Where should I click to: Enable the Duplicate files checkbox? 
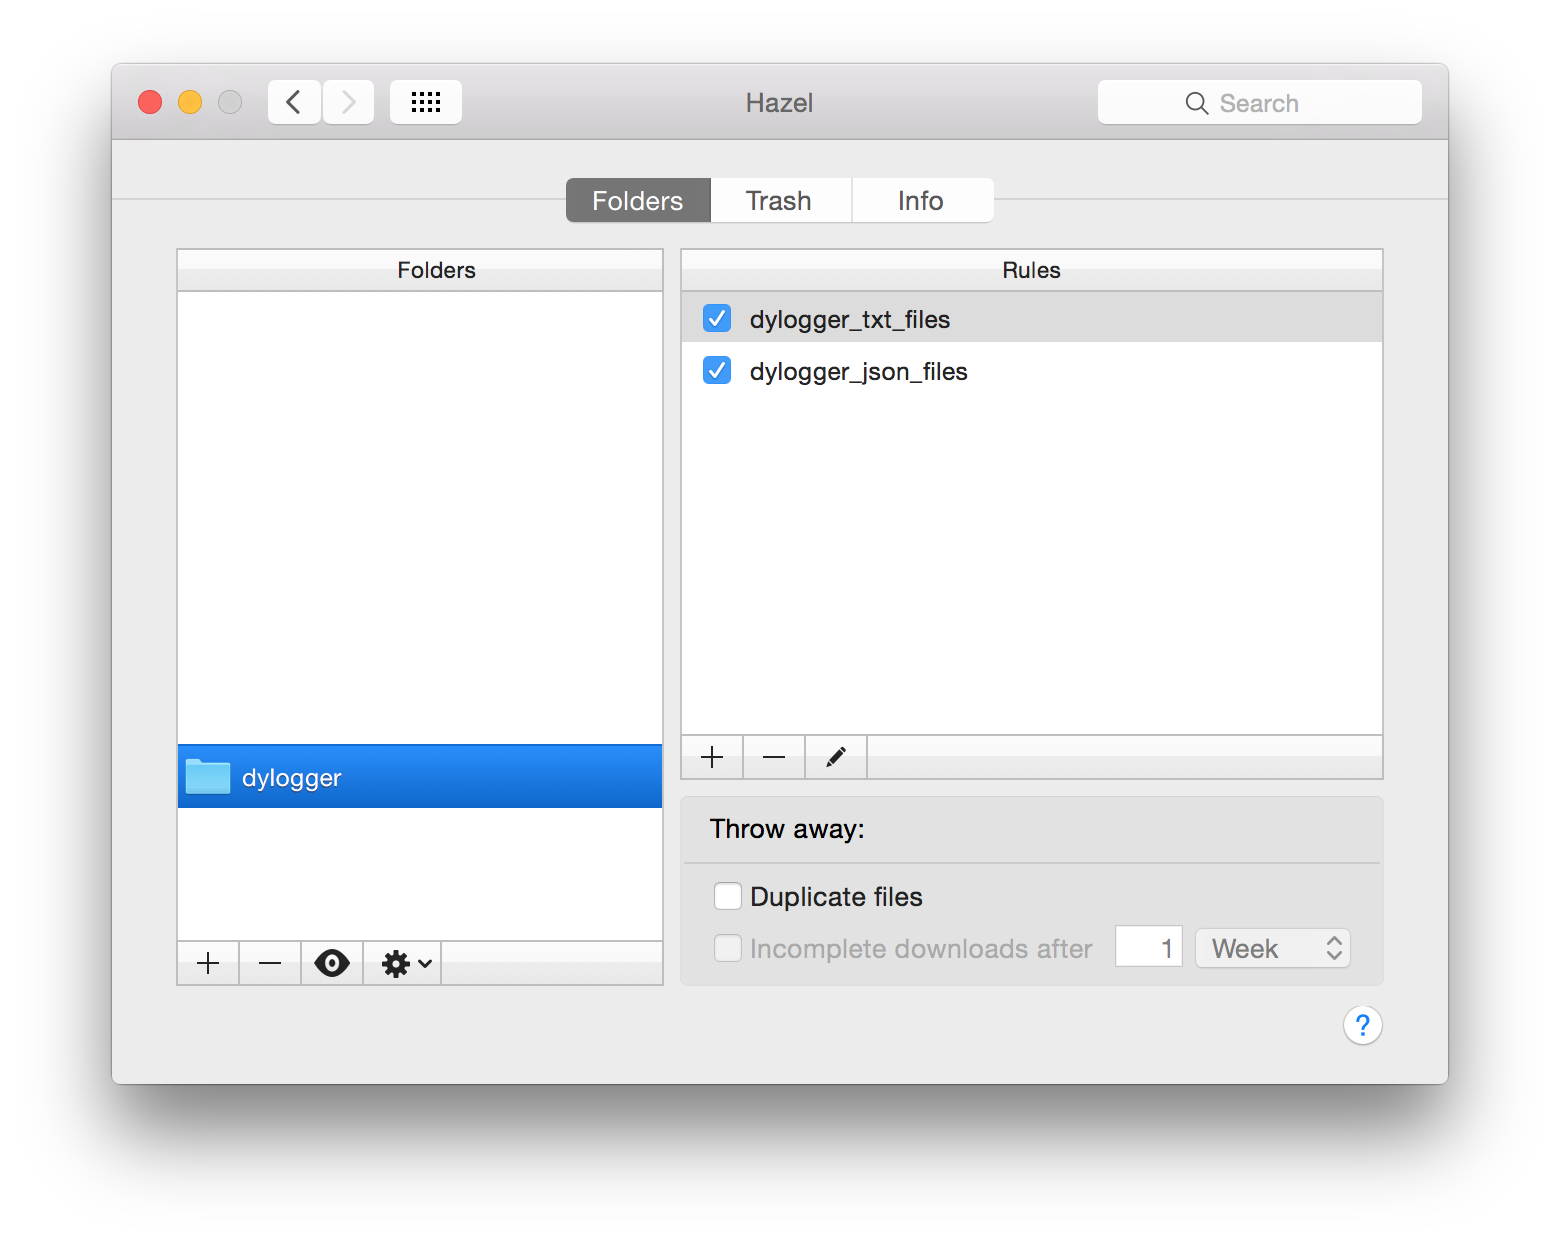pos(728,896)
